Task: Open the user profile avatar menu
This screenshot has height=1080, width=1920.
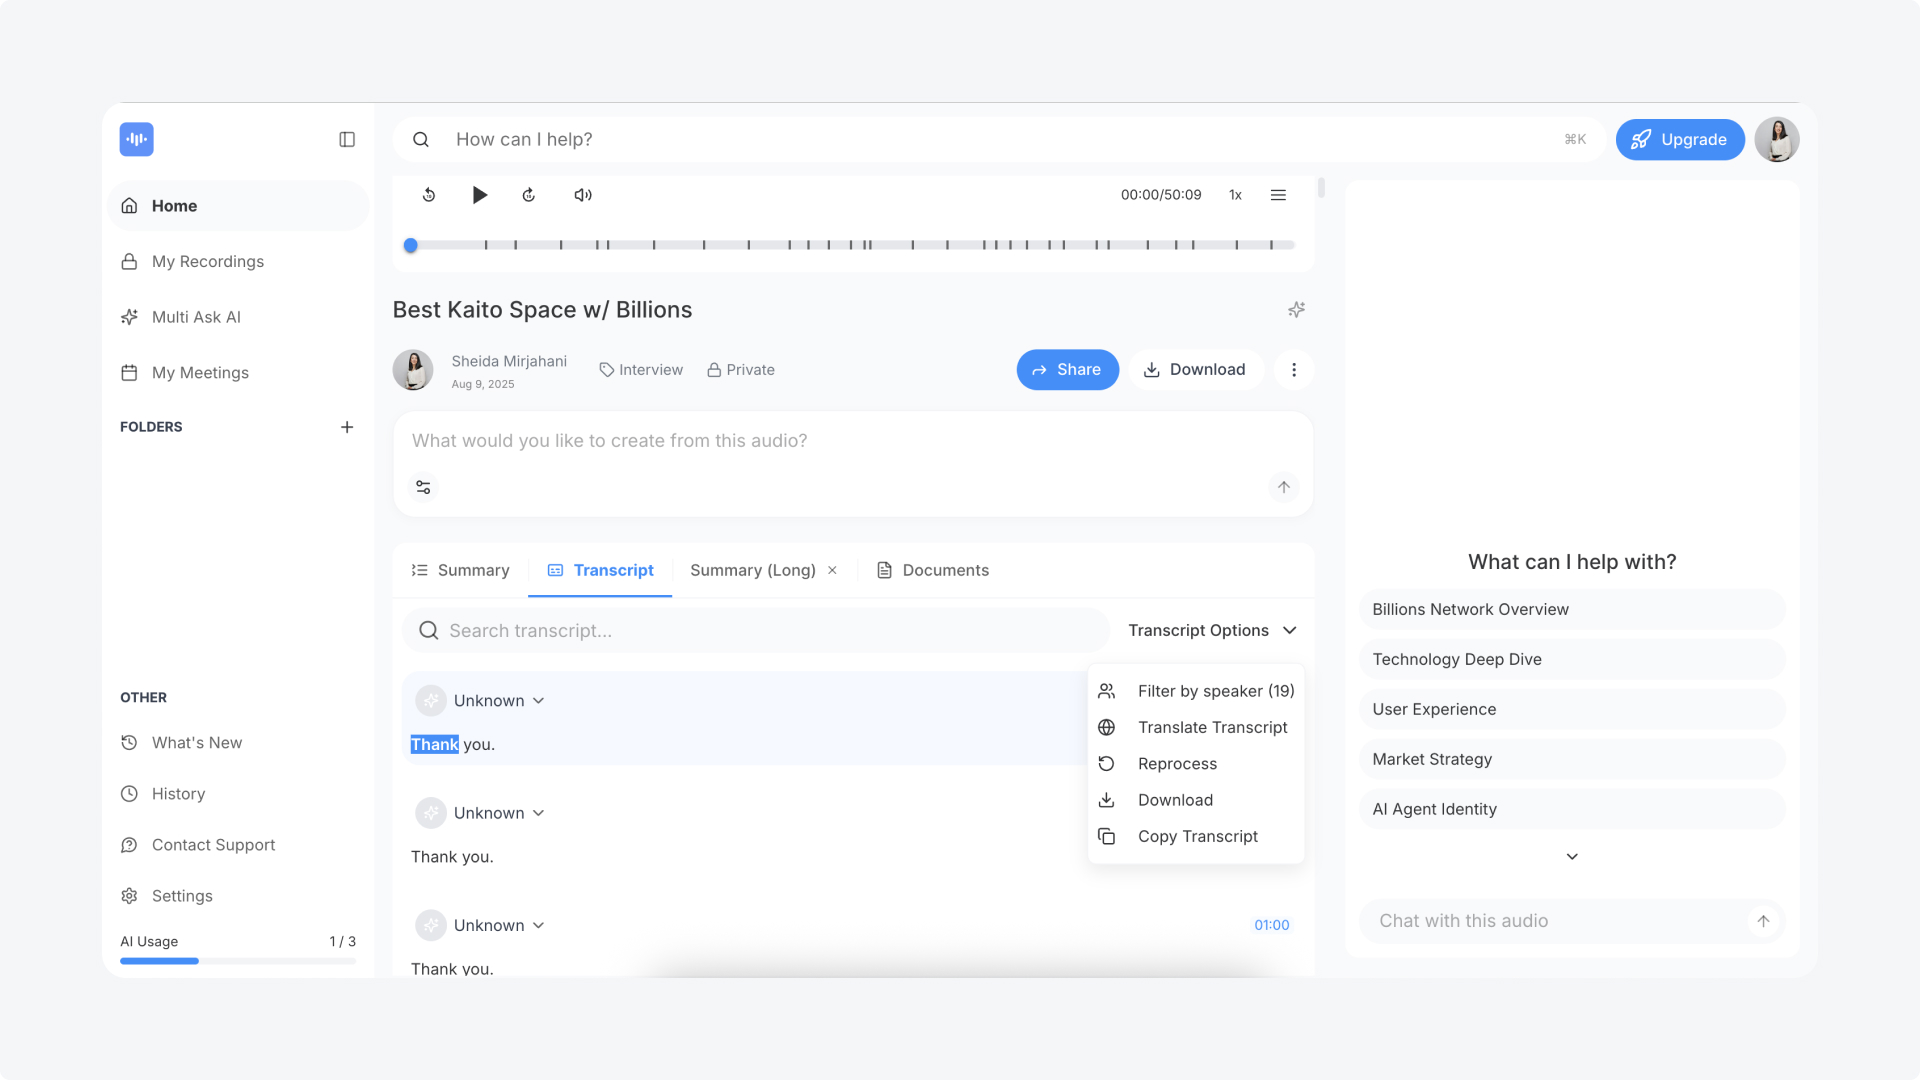Action: 1777,140
